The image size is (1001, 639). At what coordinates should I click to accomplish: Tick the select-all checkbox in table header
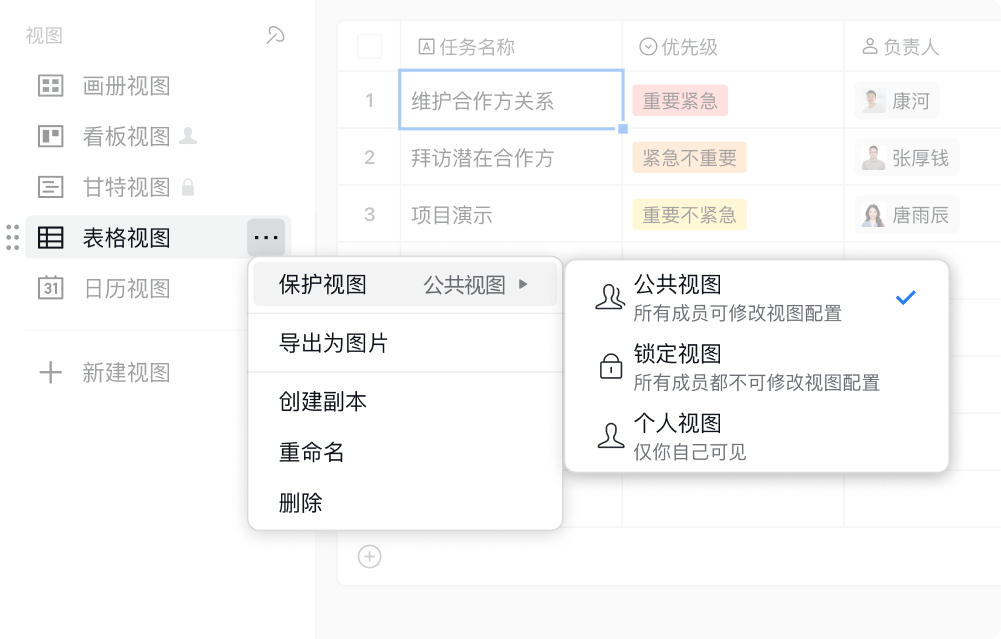pos(370,47)
